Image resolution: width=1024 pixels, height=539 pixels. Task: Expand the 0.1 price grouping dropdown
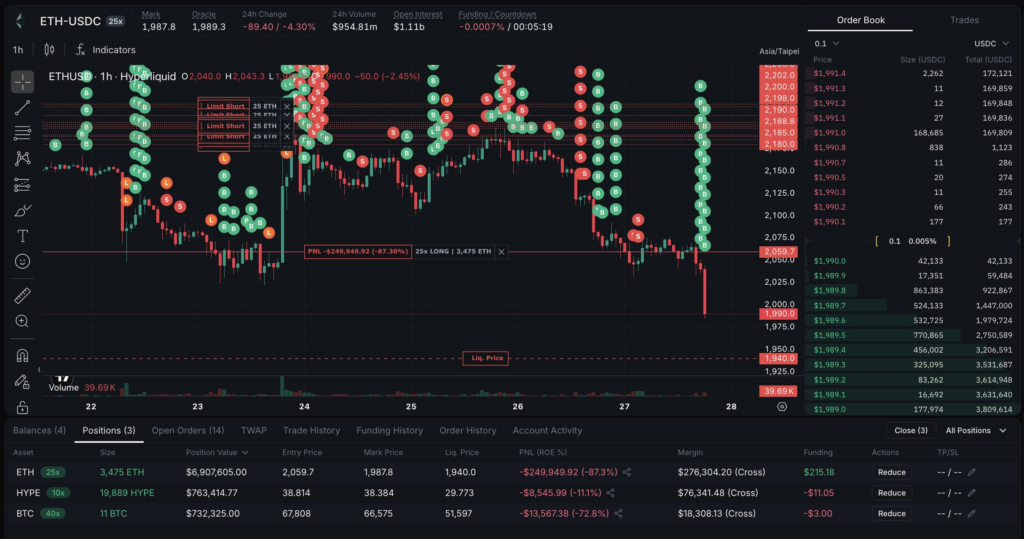tap(827, 44)
